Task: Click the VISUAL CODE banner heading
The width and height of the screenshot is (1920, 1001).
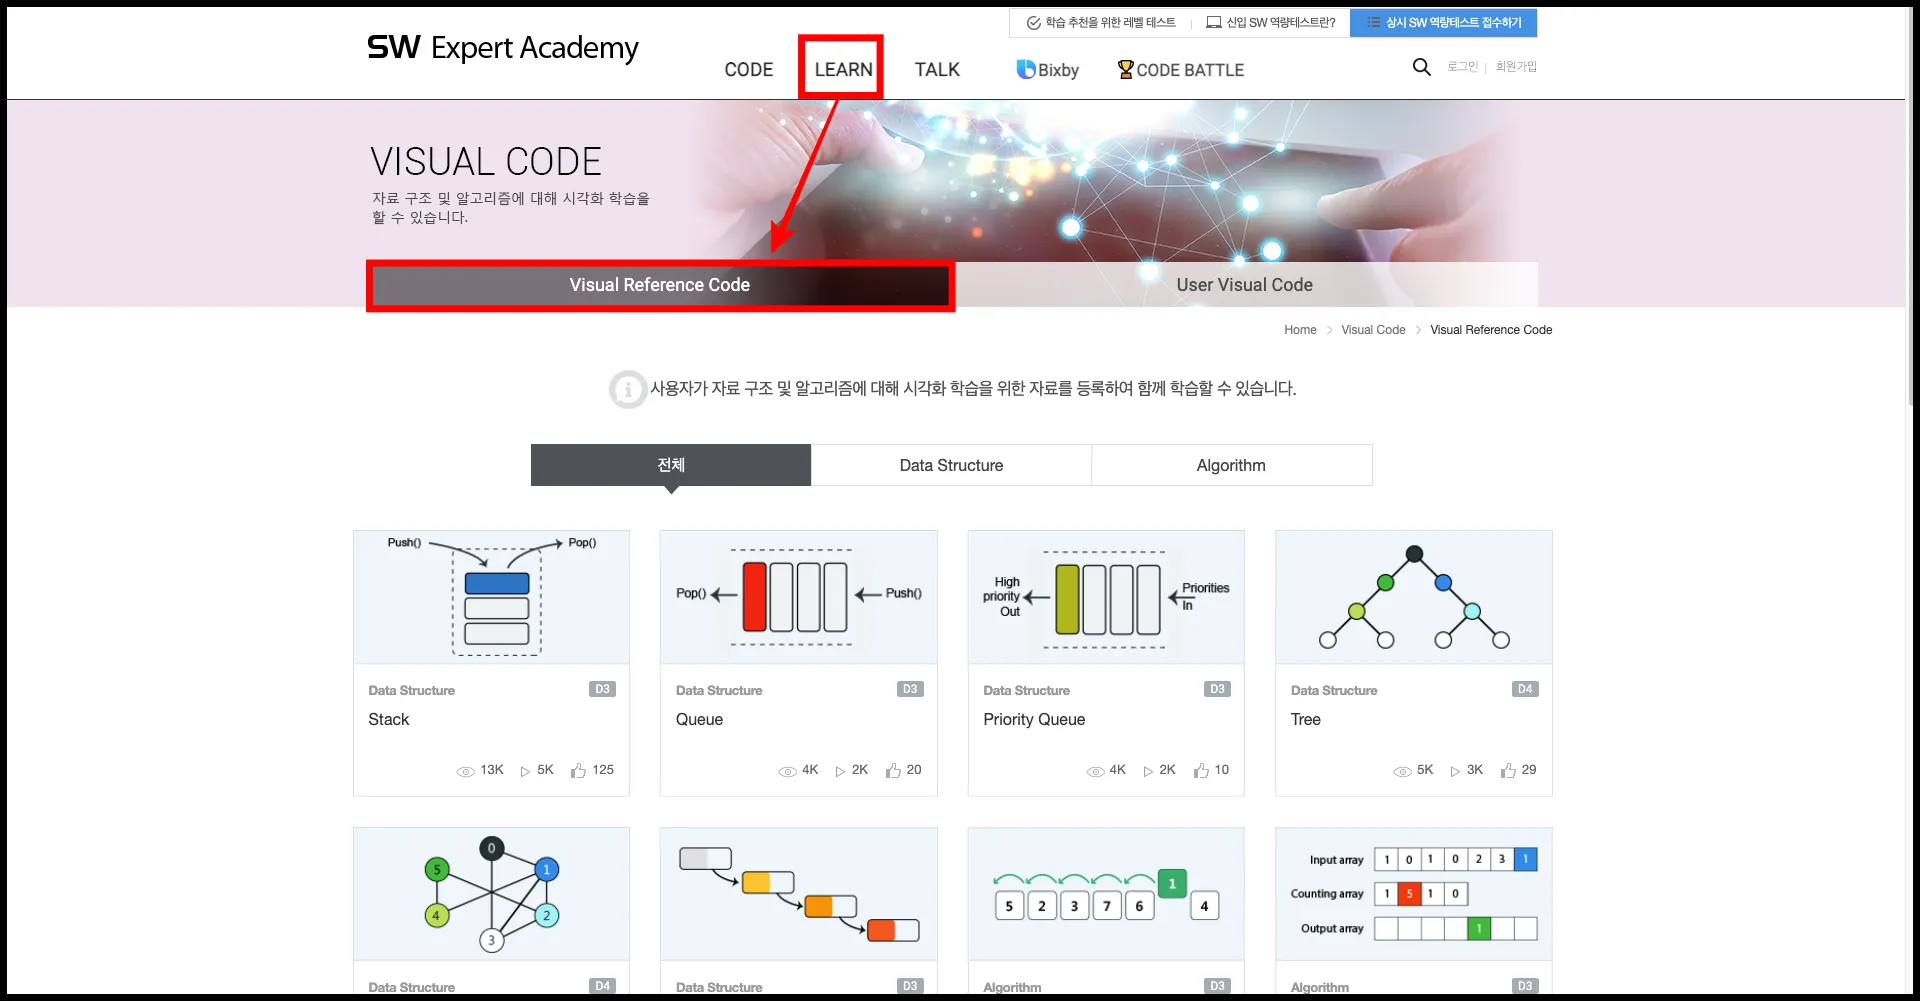Action: (x=486, y=162)
